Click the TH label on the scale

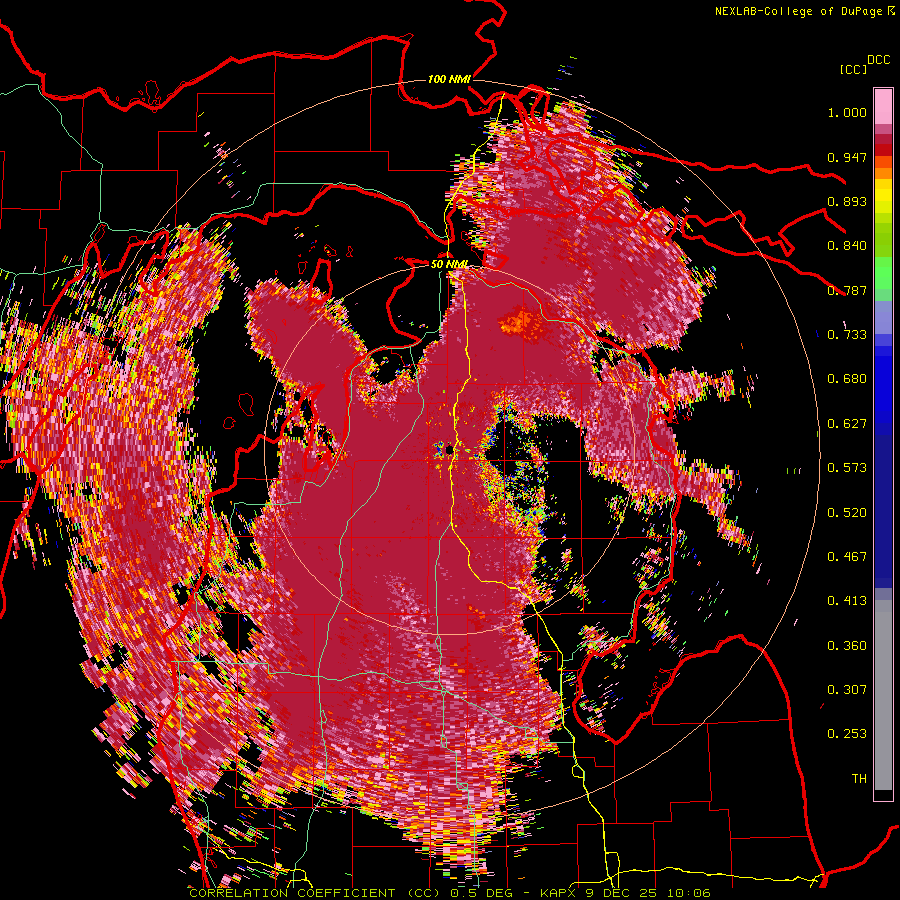point(859,779)
